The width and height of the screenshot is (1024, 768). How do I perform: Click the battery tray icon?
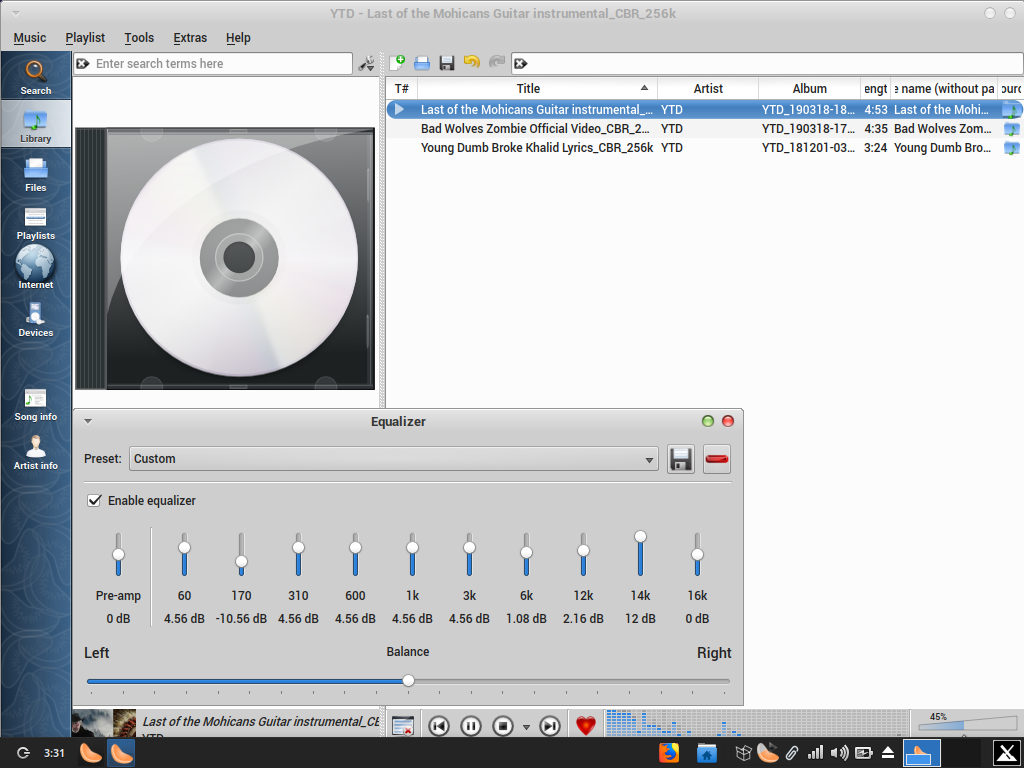pos(863,753)
